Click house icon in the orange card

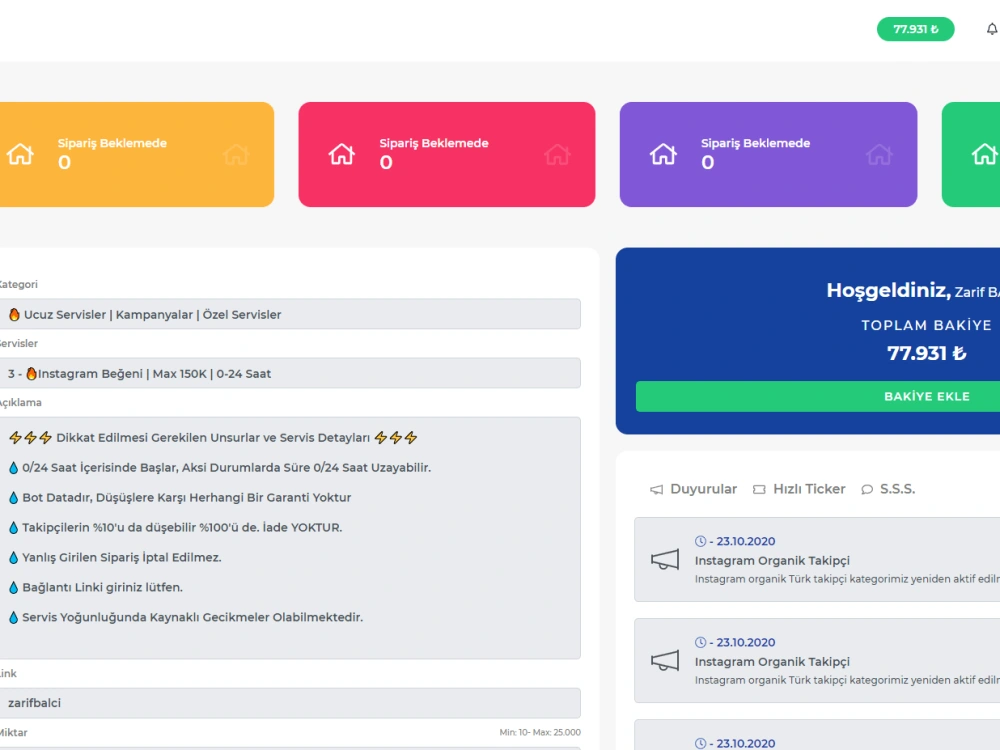point(20,154)
